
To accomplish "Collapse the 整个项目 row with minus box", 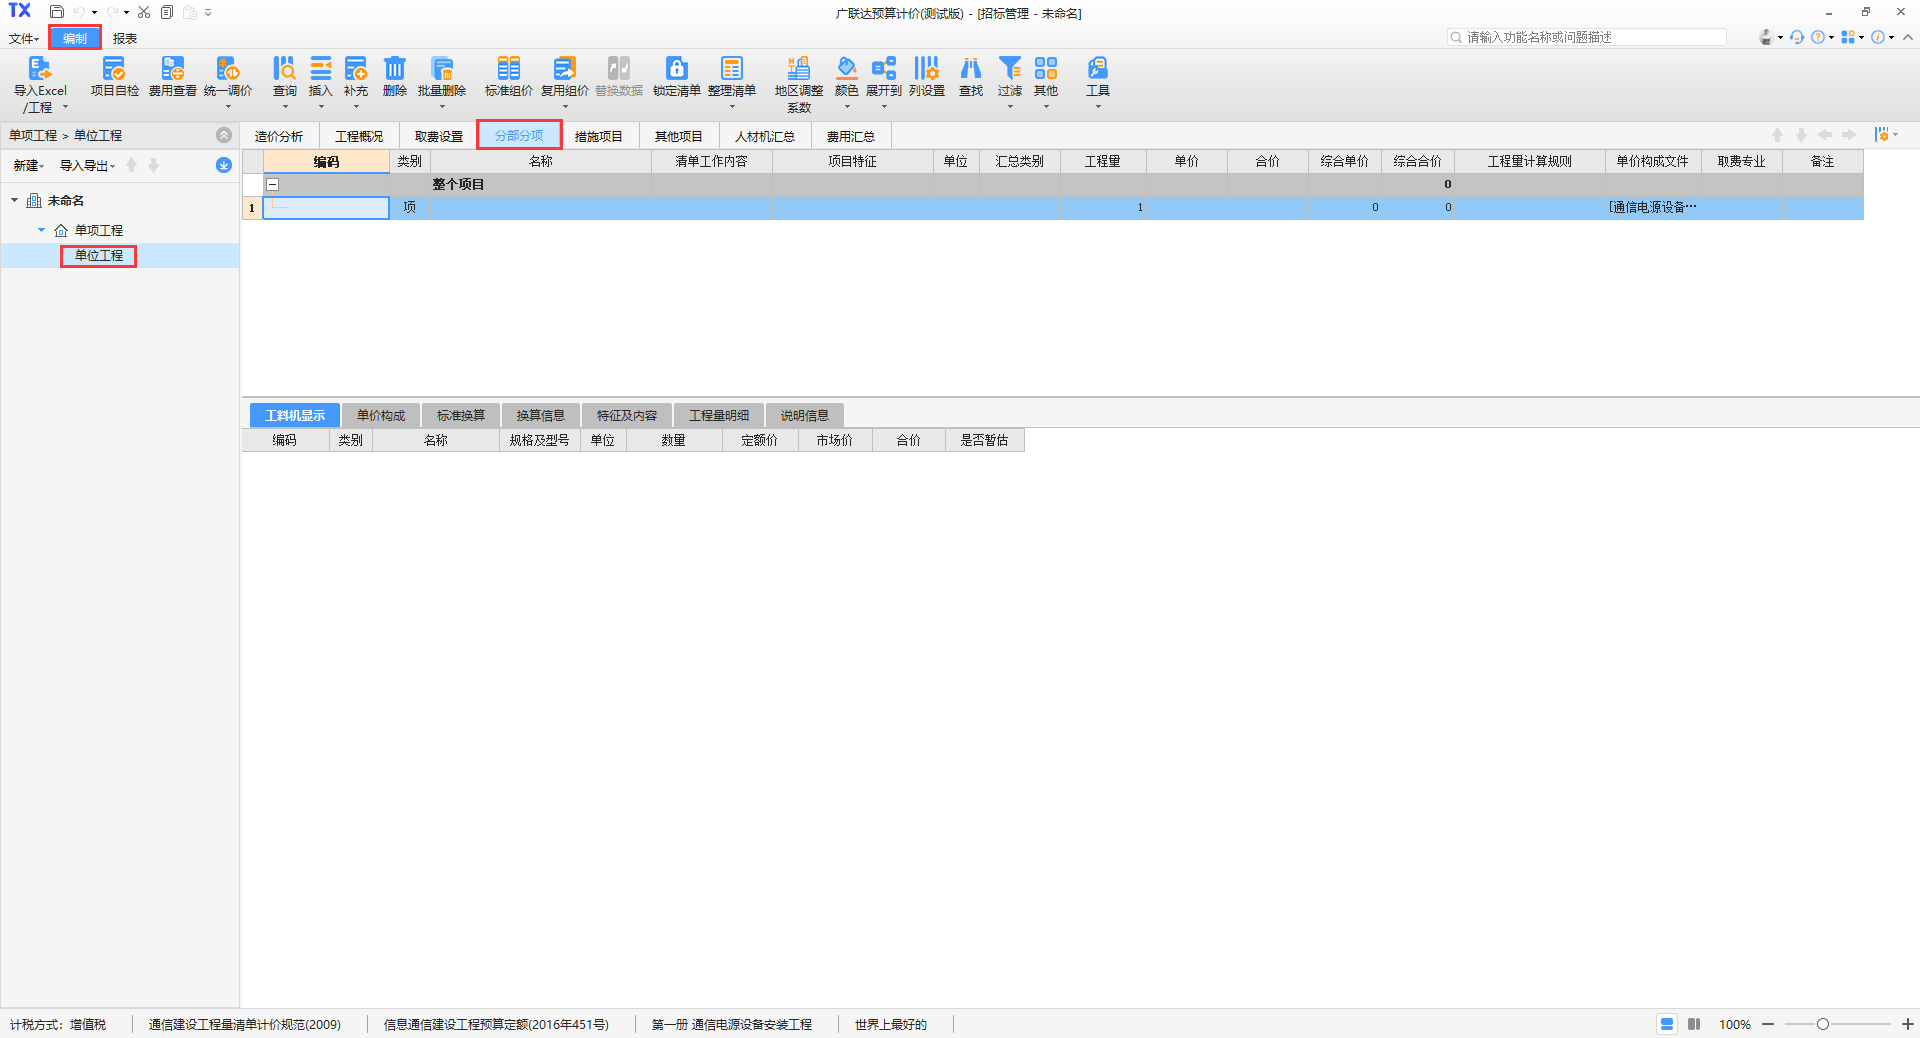I will pos(272,184).
